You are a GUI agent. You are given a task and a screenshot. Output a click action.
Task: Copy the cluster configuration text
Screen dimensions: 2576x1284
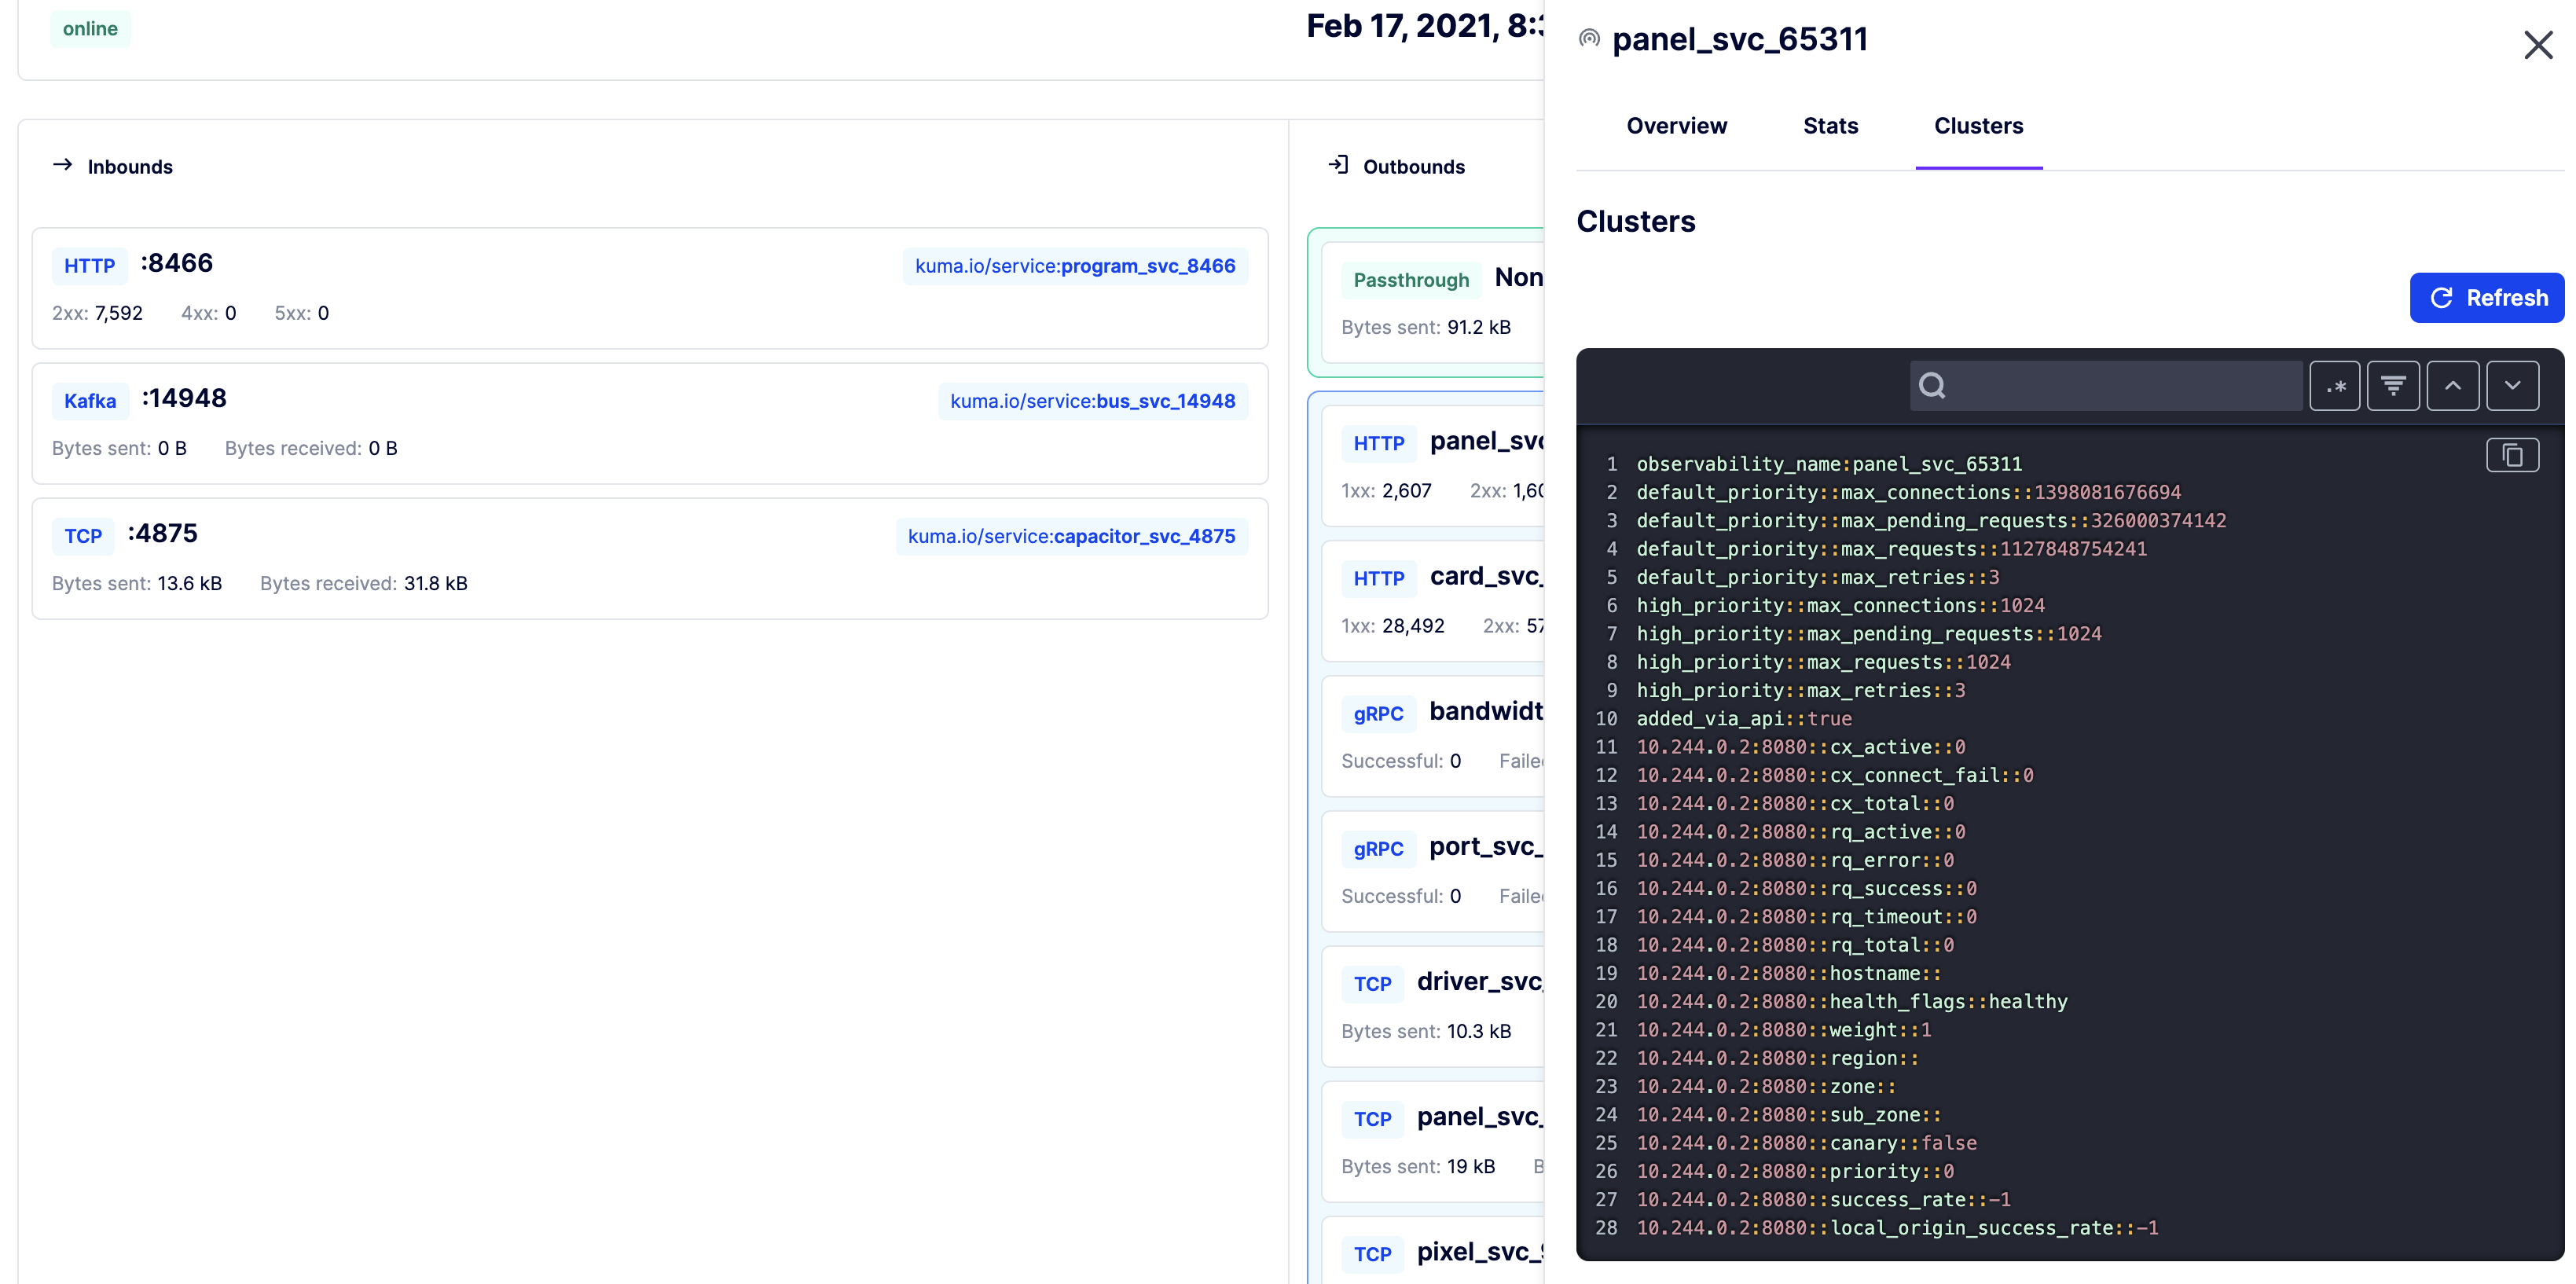[x=2513, y=455]
